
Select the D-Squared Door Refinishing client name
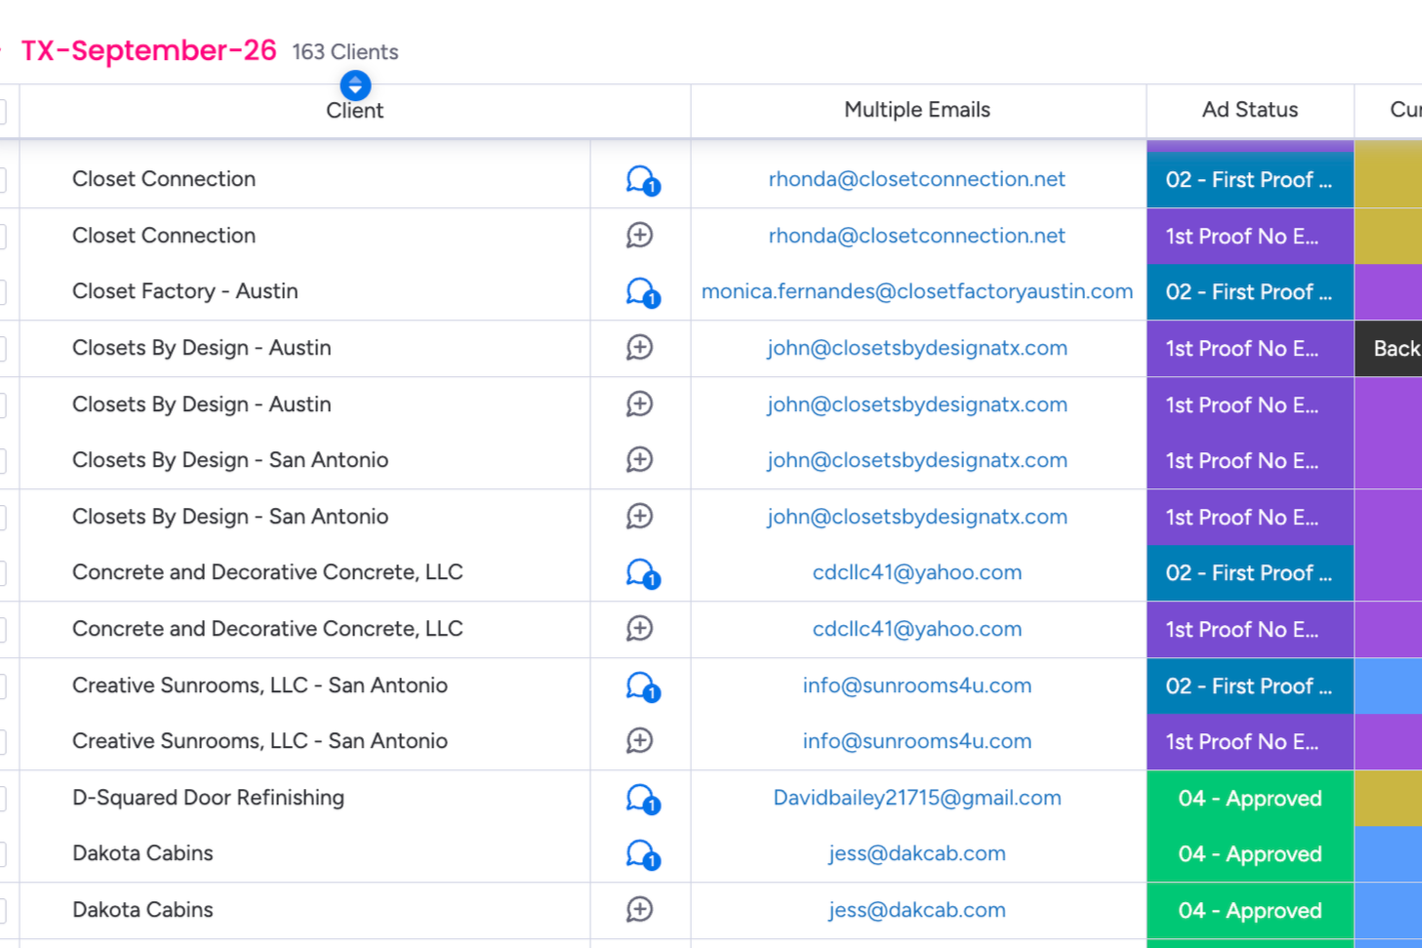[208, 797]
